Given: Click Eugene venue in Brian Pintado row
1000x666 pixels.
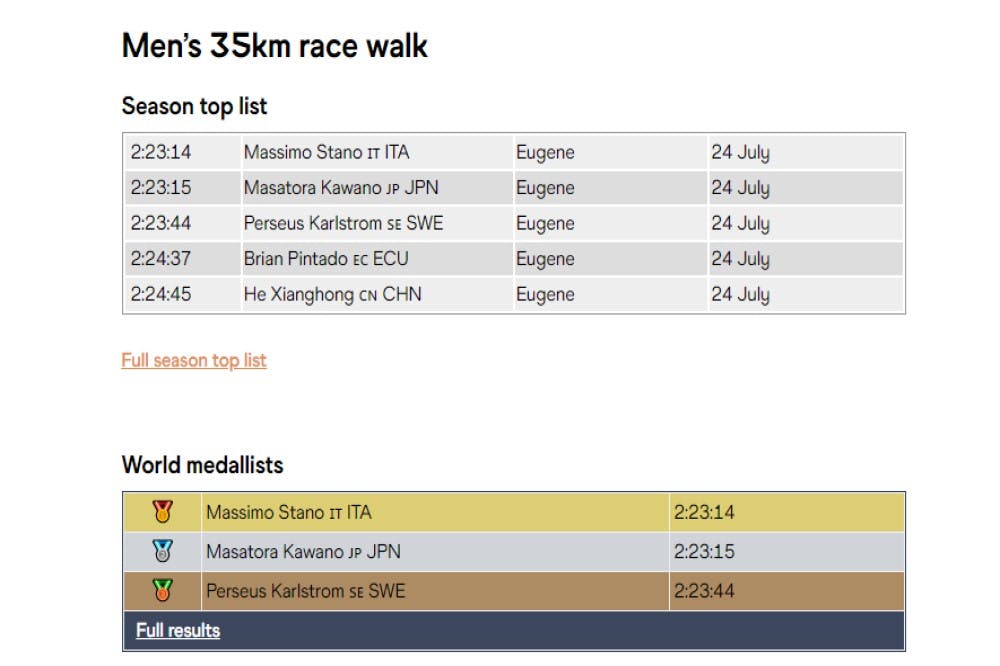Looking at the screenshot, I should (x=545, y=259).
